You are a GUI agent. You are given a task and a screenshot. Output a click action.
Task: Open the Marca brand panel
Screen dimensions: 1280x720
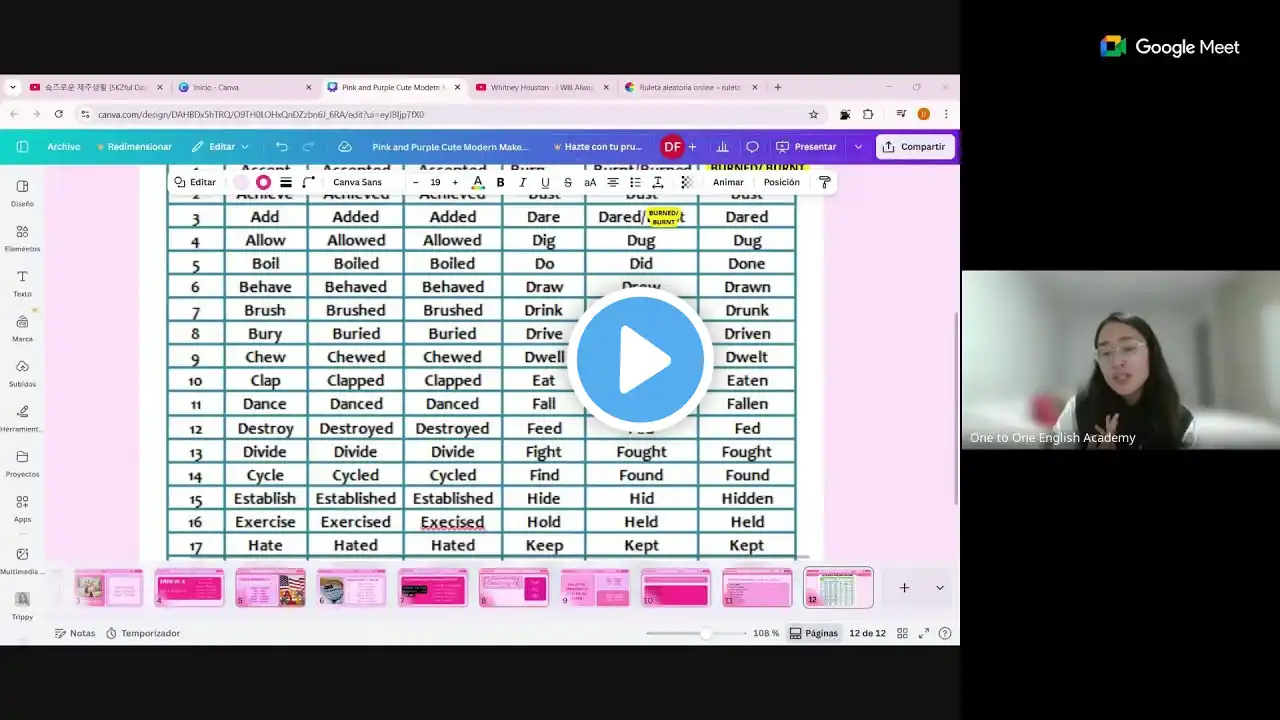[x=22, y=329]
